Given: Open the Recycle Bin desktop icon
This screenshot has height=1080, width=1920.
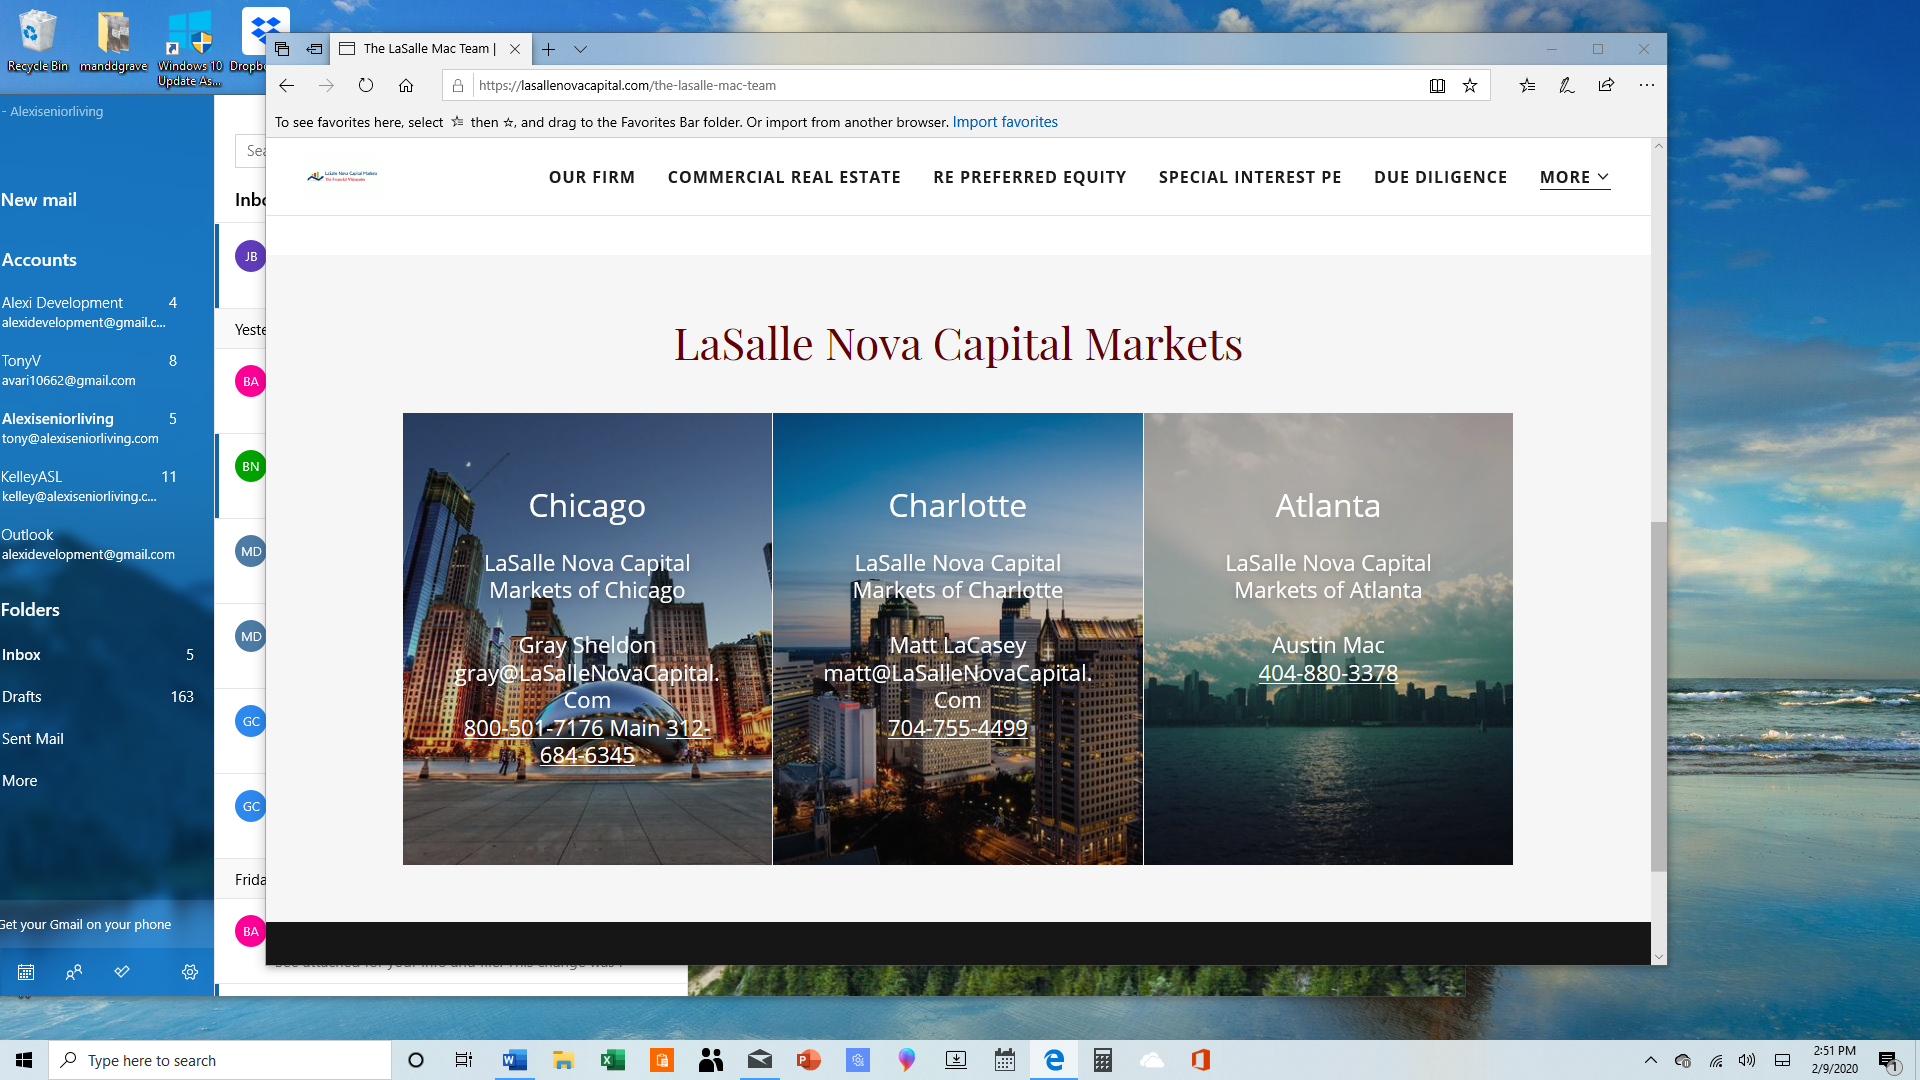Looking at the screenshot, I should pyautogui.click(x=38, y=42).
